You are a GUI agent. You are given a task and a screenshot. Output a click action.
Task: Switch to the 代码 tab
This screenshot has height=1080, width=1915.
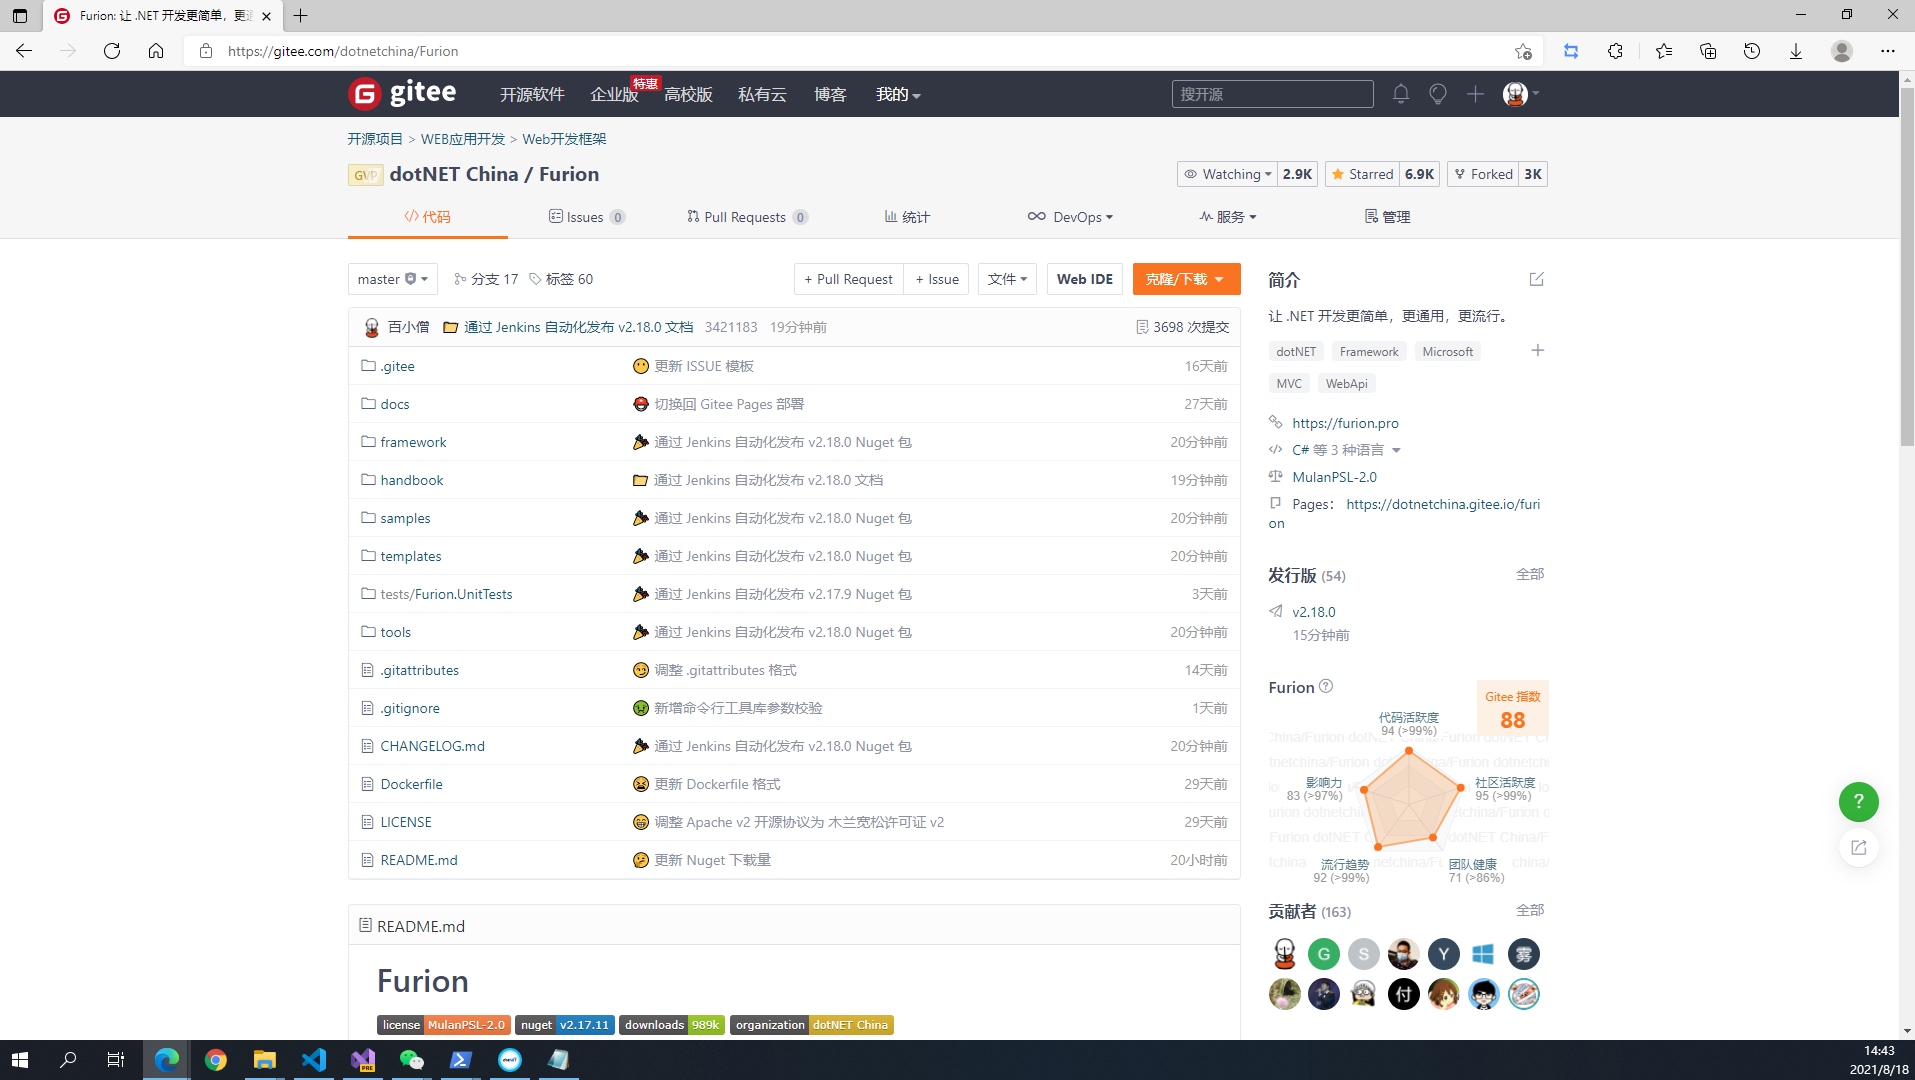point(427,217)
